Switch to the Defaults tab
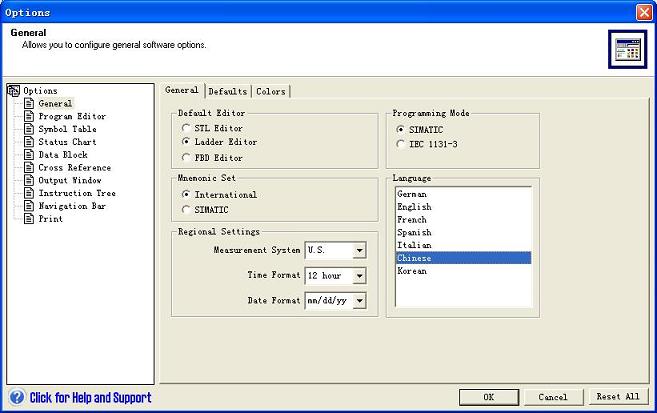This screenshot has height=413, width=657. tap(227, 92)
